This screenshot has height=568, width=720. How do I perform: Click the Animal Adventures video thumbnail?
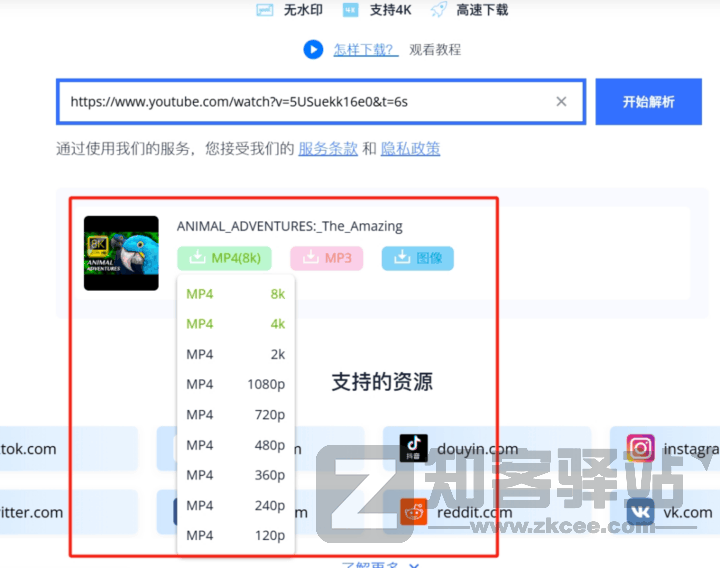click(121, 253)
